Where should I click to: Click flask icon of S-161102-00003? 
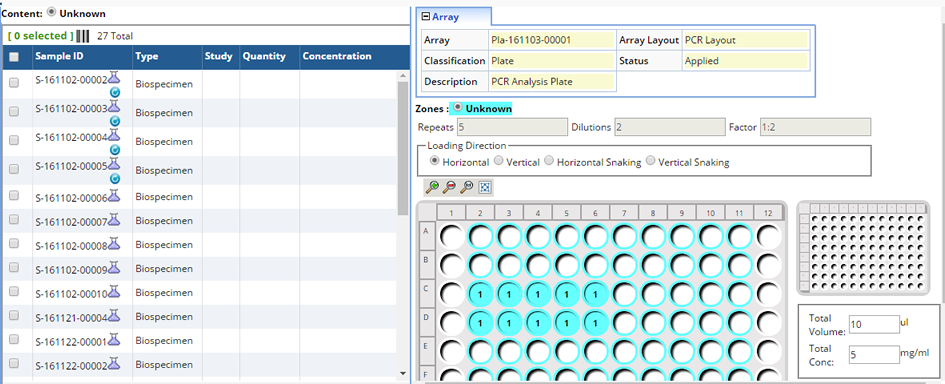pyautogui.click(x=114, y=106)
